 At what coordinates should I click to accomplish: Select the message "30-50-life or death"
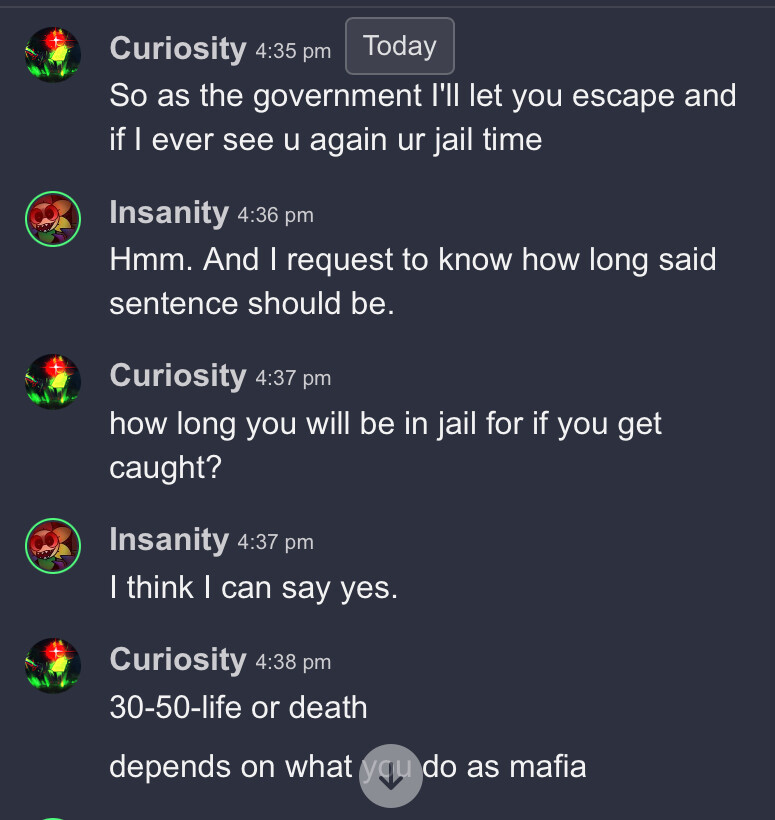238,707
